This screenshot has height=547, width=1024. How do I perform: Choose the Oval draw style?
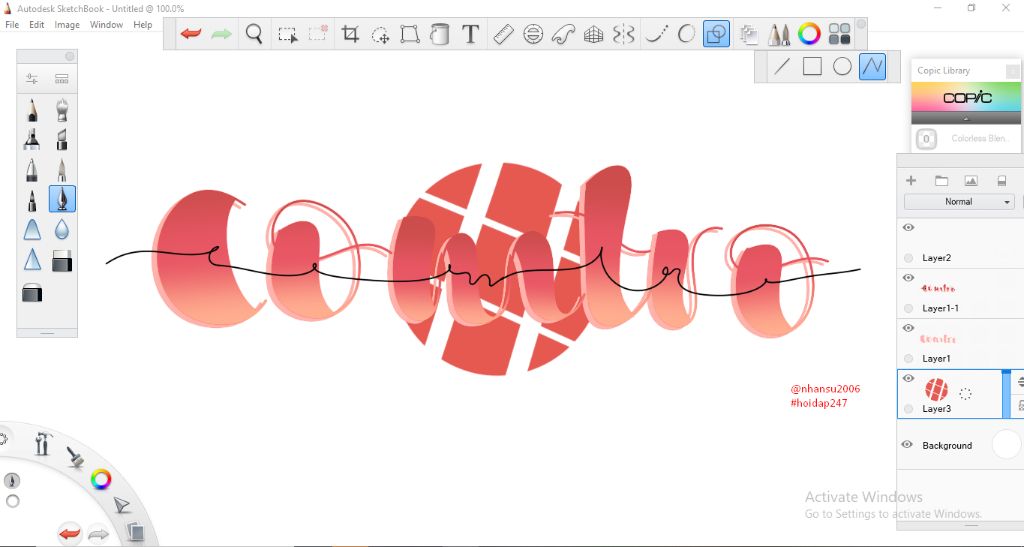(842, 66)
